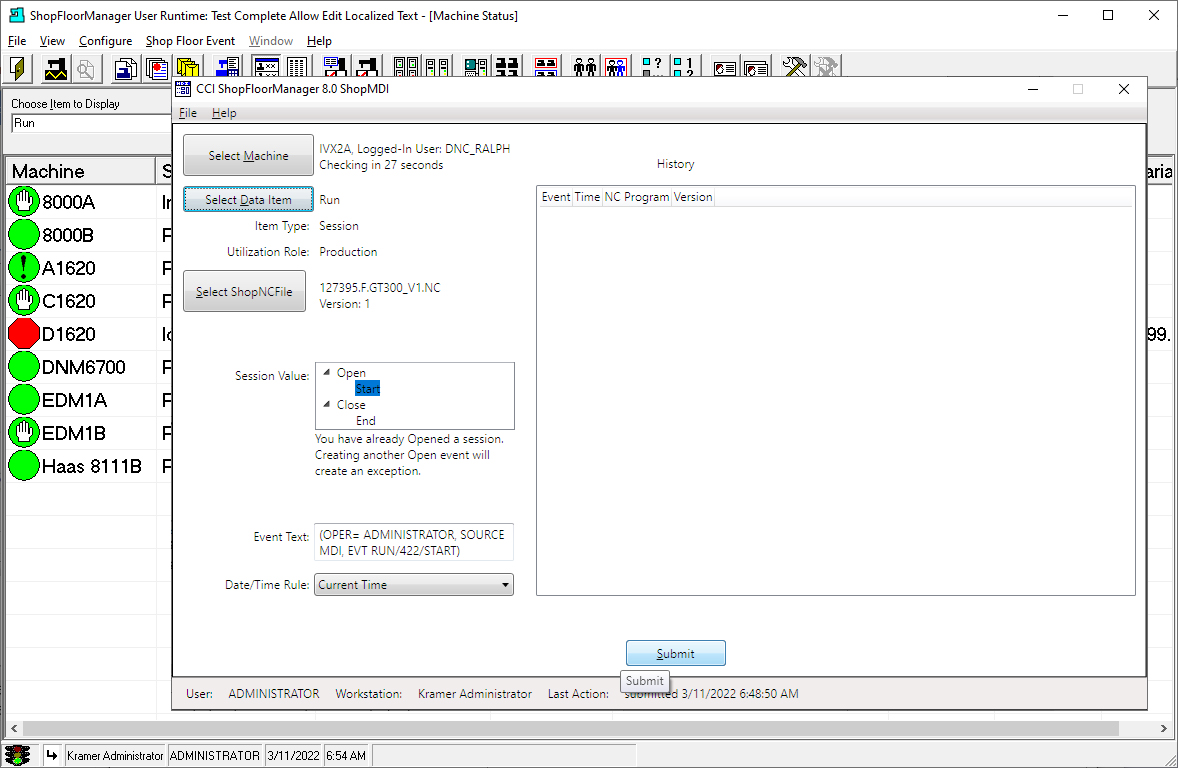This screenshot has width=1178, height=768.
Task: Click the machine with yellow graph icon
Action: [56, 68]
